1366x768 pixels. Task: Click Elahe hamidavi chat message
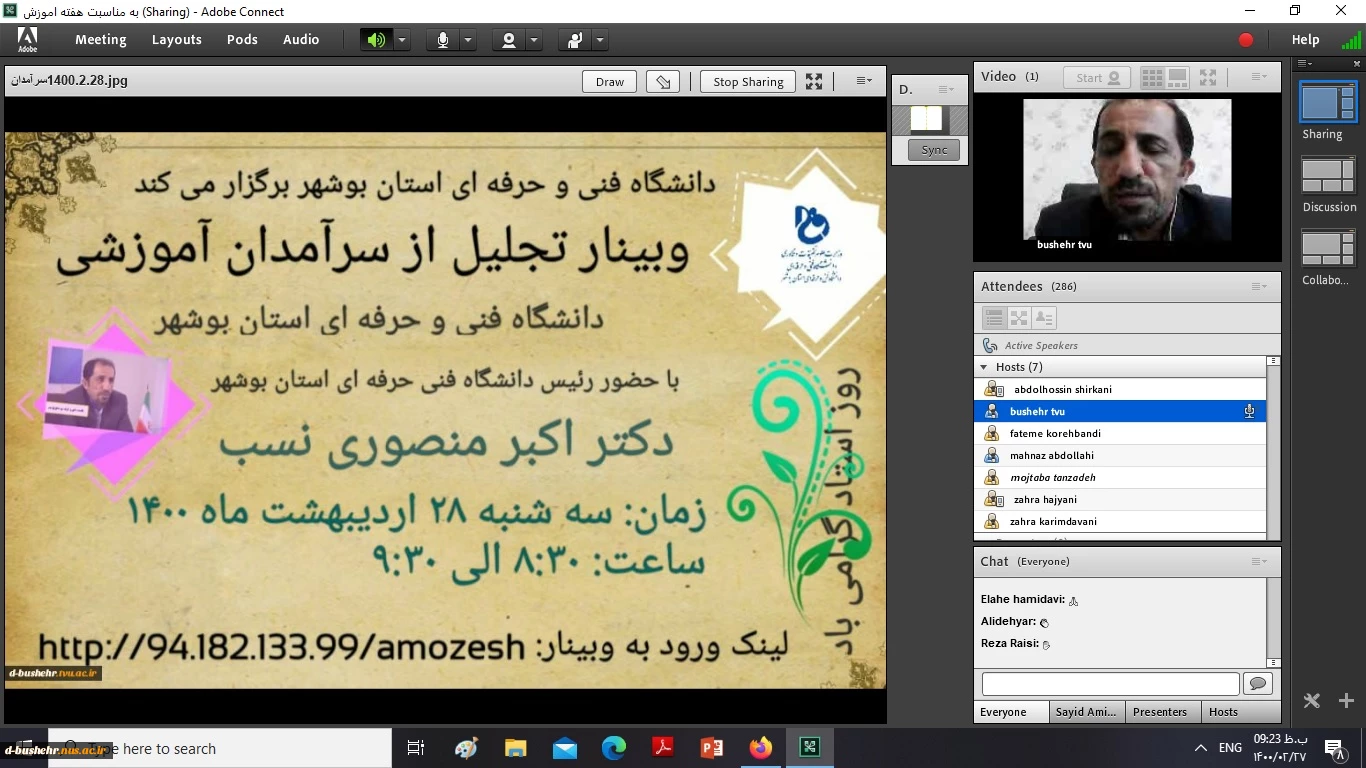tap(1030, 600)
